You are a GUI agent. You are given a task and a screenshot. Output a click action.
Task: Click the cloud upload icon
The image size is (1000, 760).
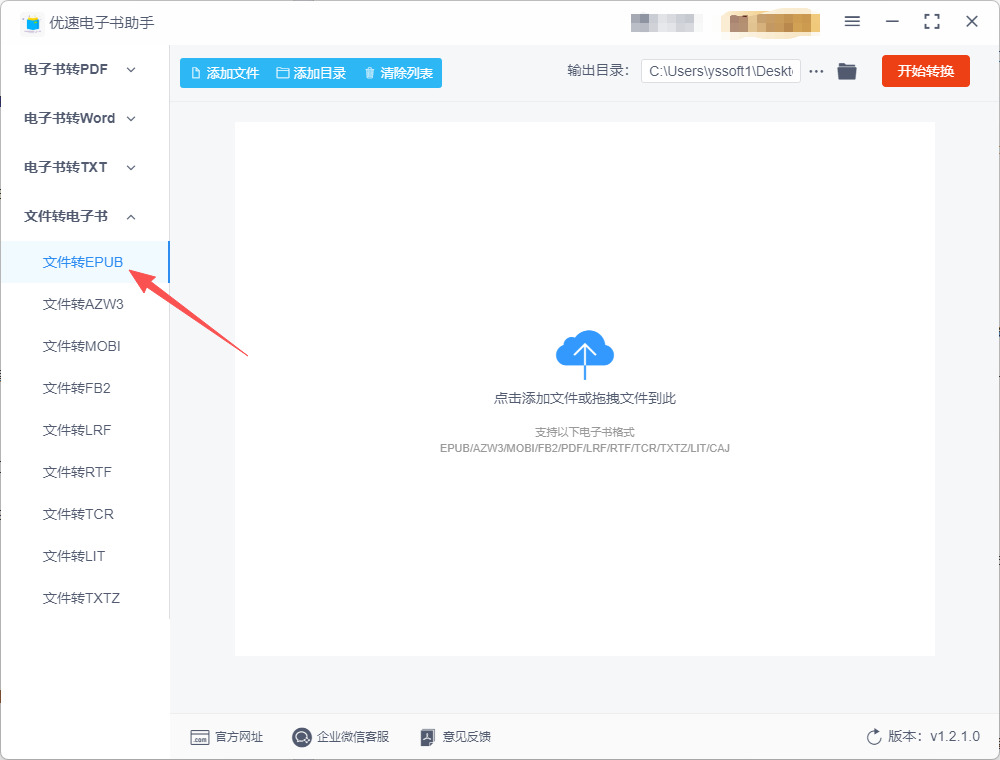pyautogui.click(x=585, y=354)
